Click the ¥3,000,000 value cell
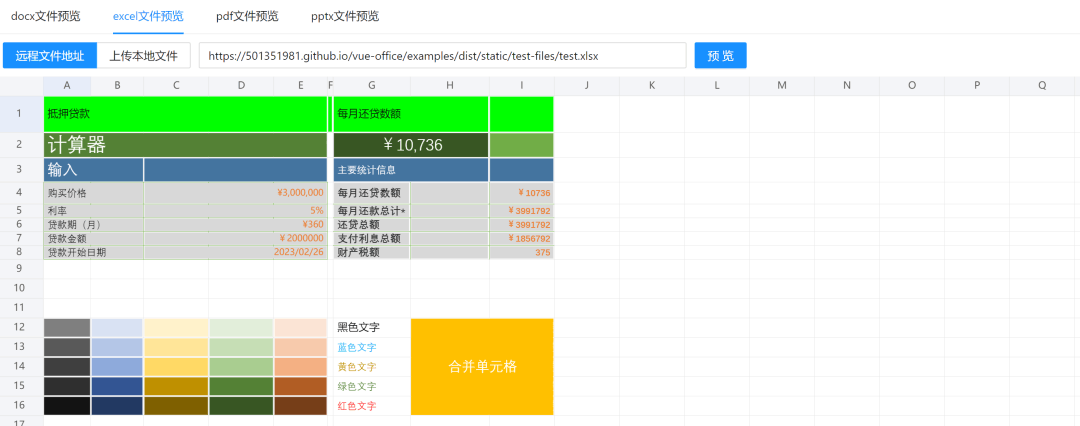 tap(236, 193)
